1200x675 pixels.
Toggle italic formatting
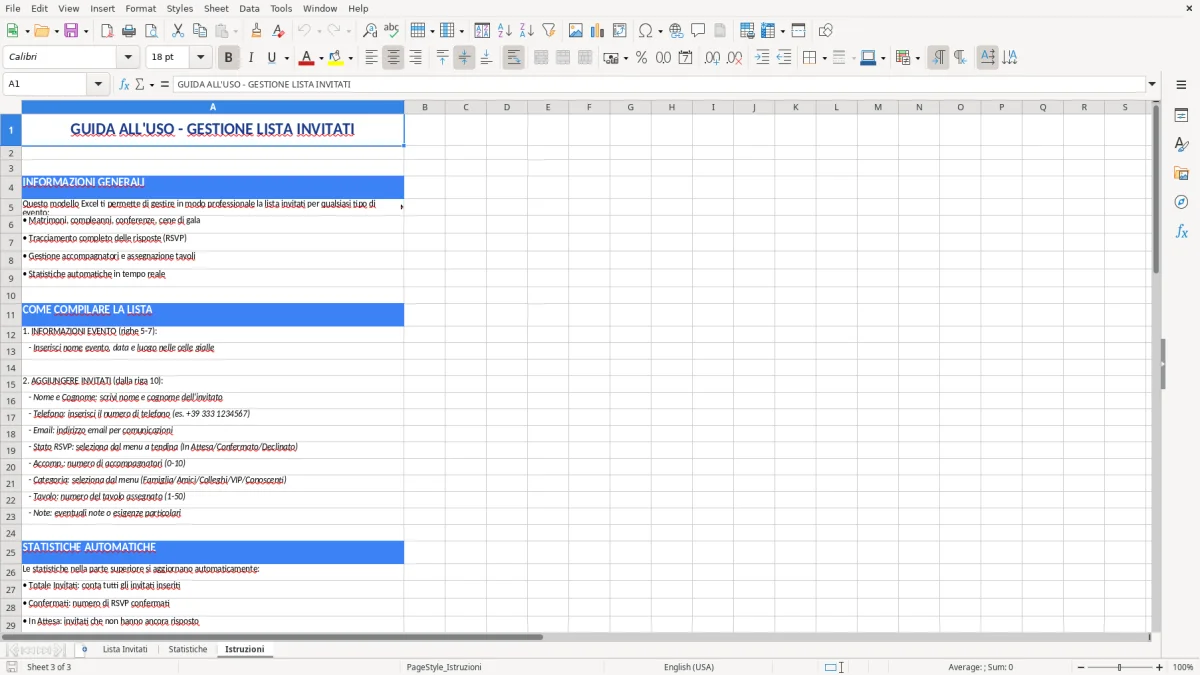click(250, 57)
